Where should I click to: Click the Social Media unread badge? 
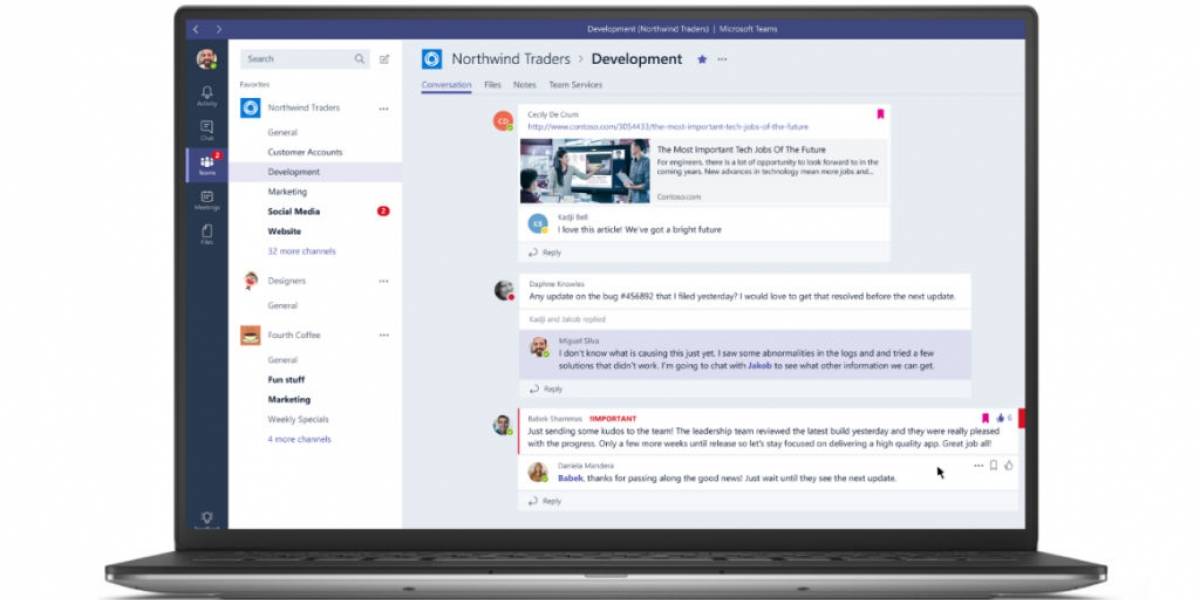[x=383, y=211]
